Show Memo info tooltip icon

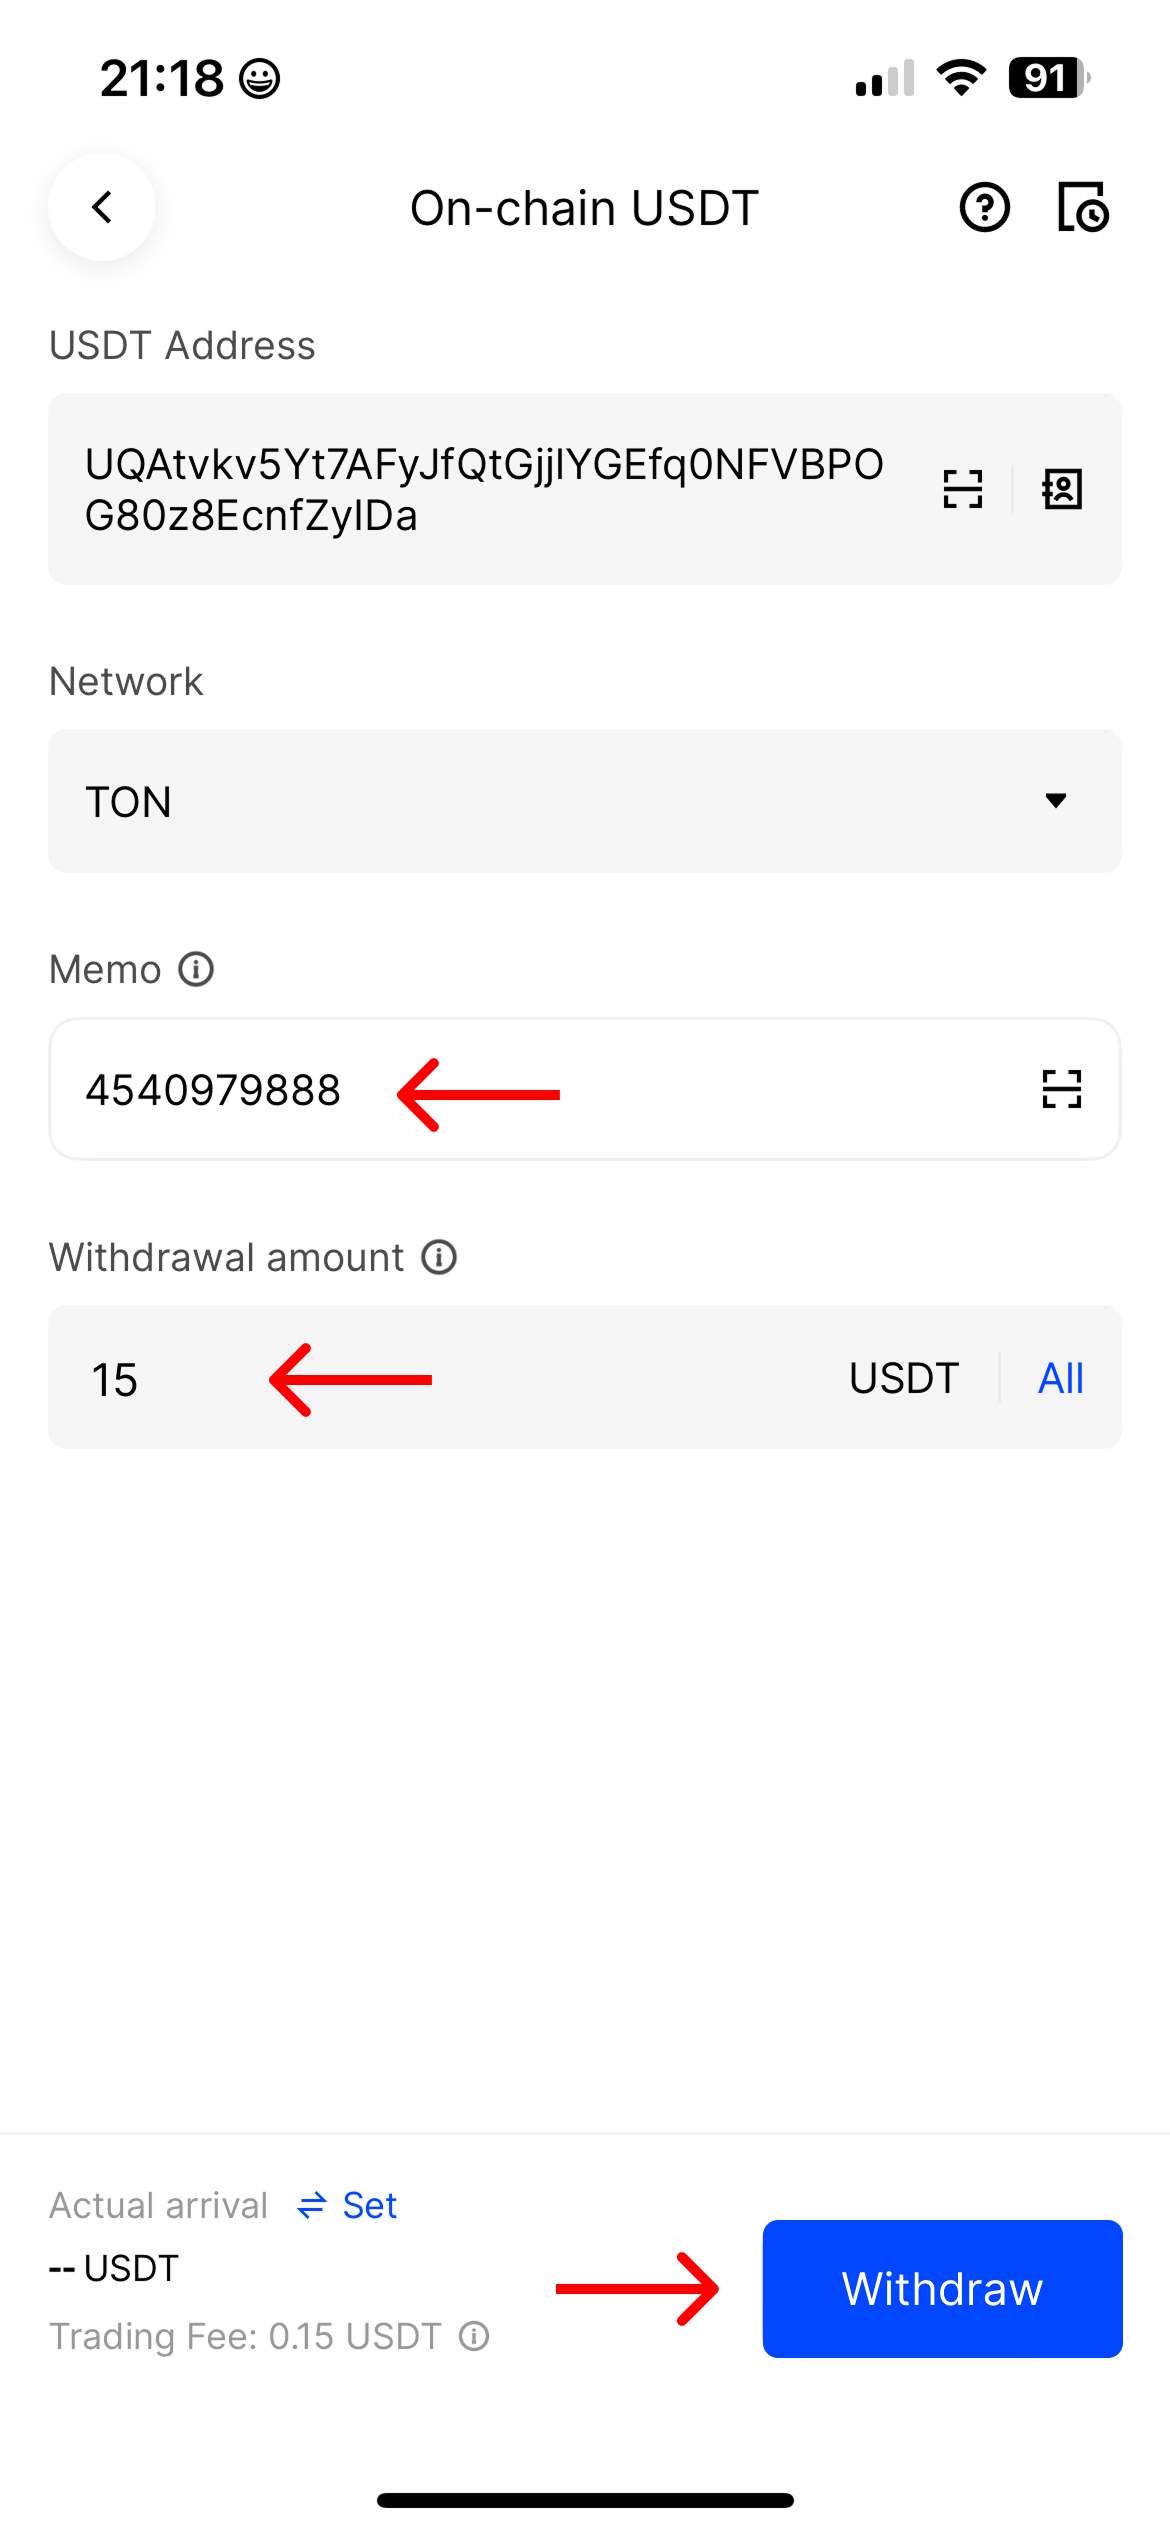tap(196, 969)
